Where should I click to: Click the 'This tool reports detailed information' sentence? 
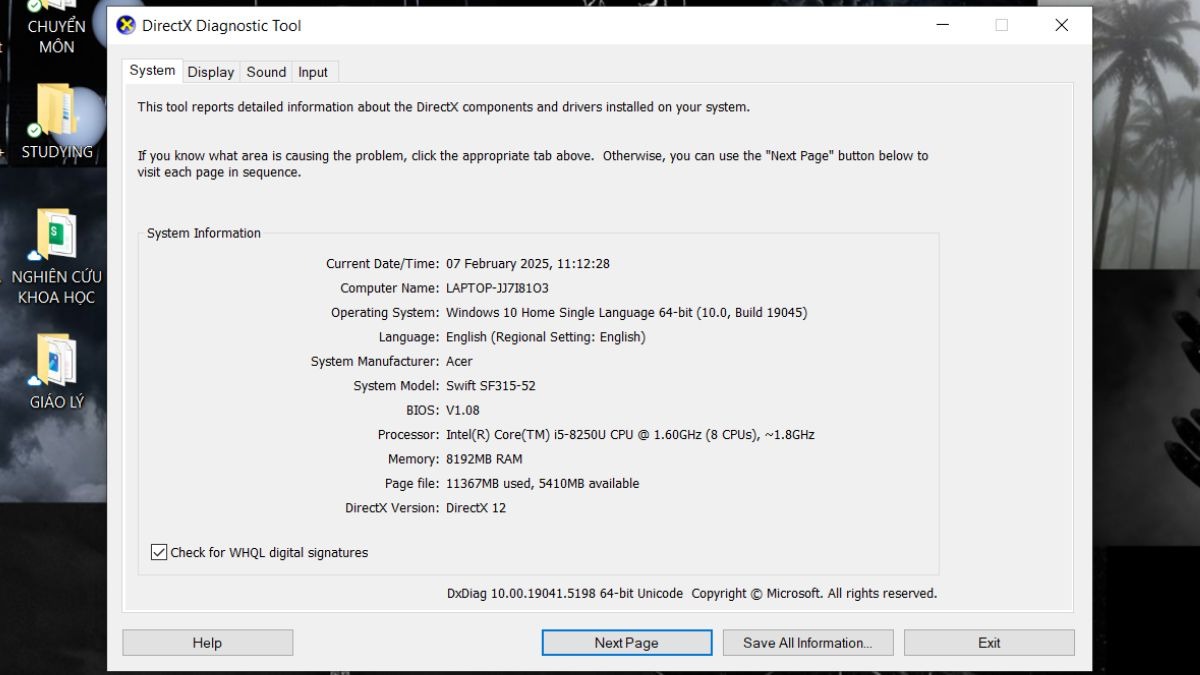pyautogui.click(x=444, y=107)
